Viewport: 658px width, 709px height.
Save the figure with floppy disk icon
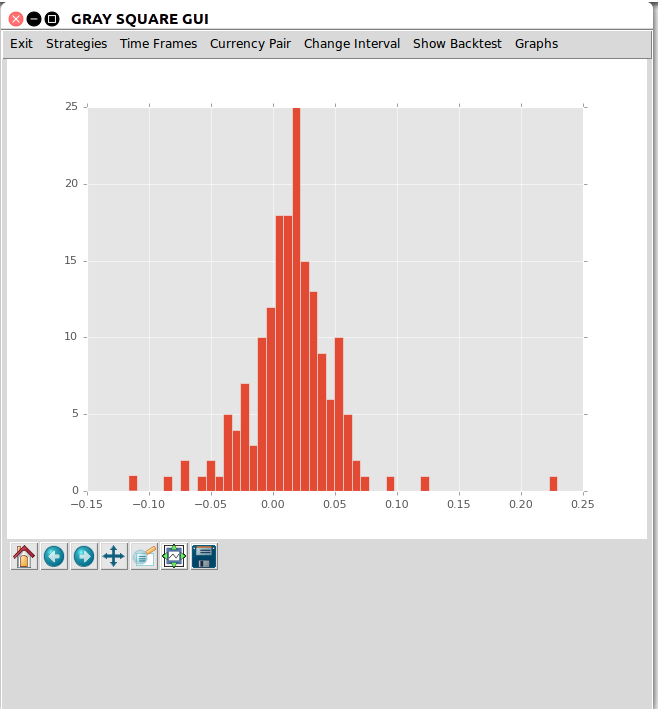point(204,556)
